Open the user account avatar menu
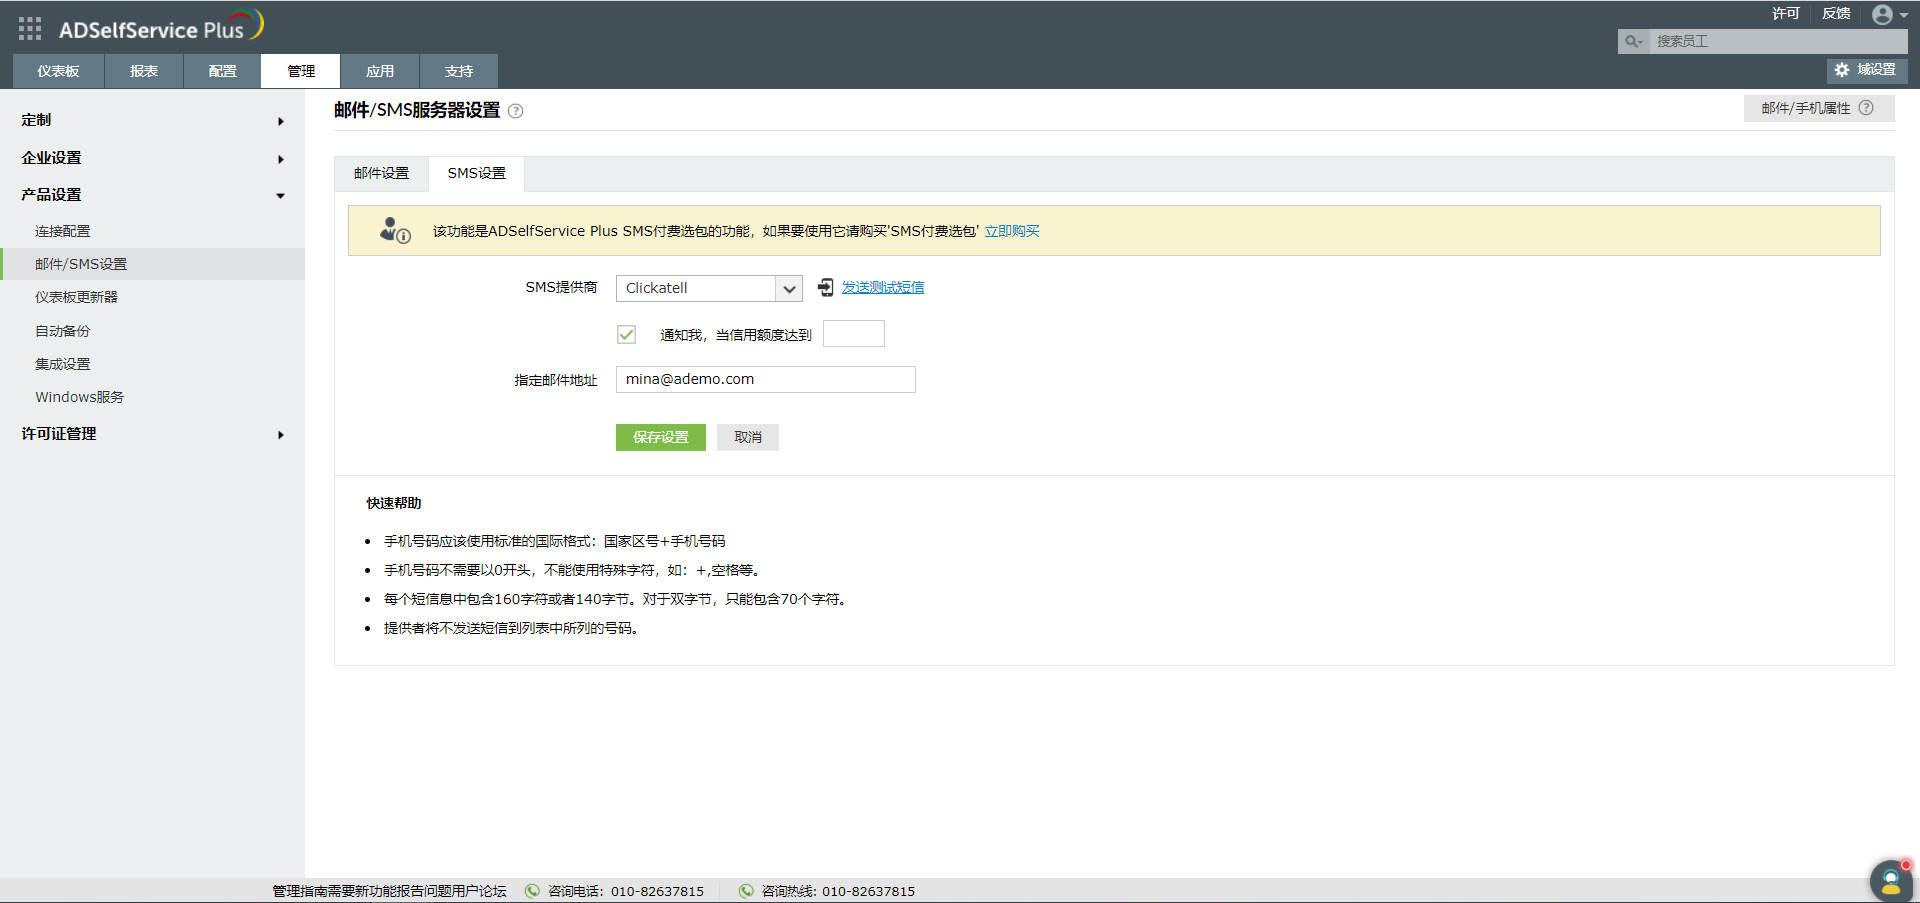The width and height of the screenshot is (1920, 903). point(1889,15)
